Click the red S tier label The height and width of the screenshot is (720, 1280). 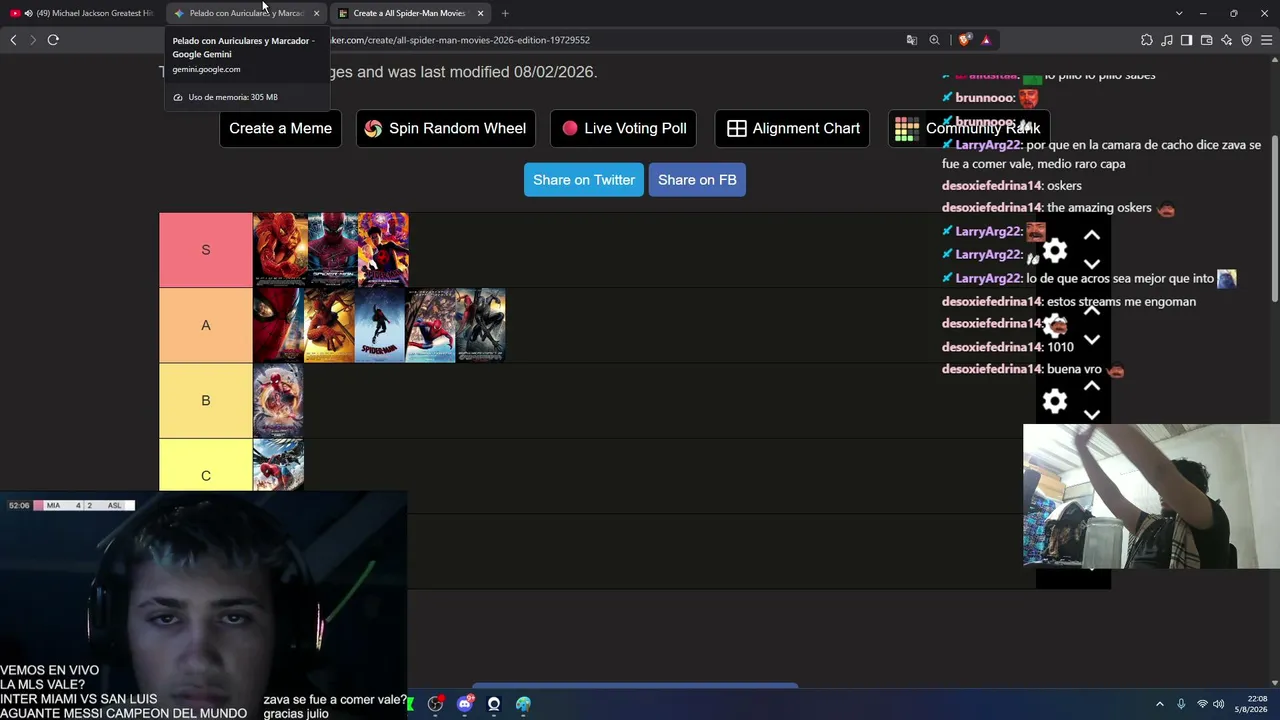click(206, 250)
